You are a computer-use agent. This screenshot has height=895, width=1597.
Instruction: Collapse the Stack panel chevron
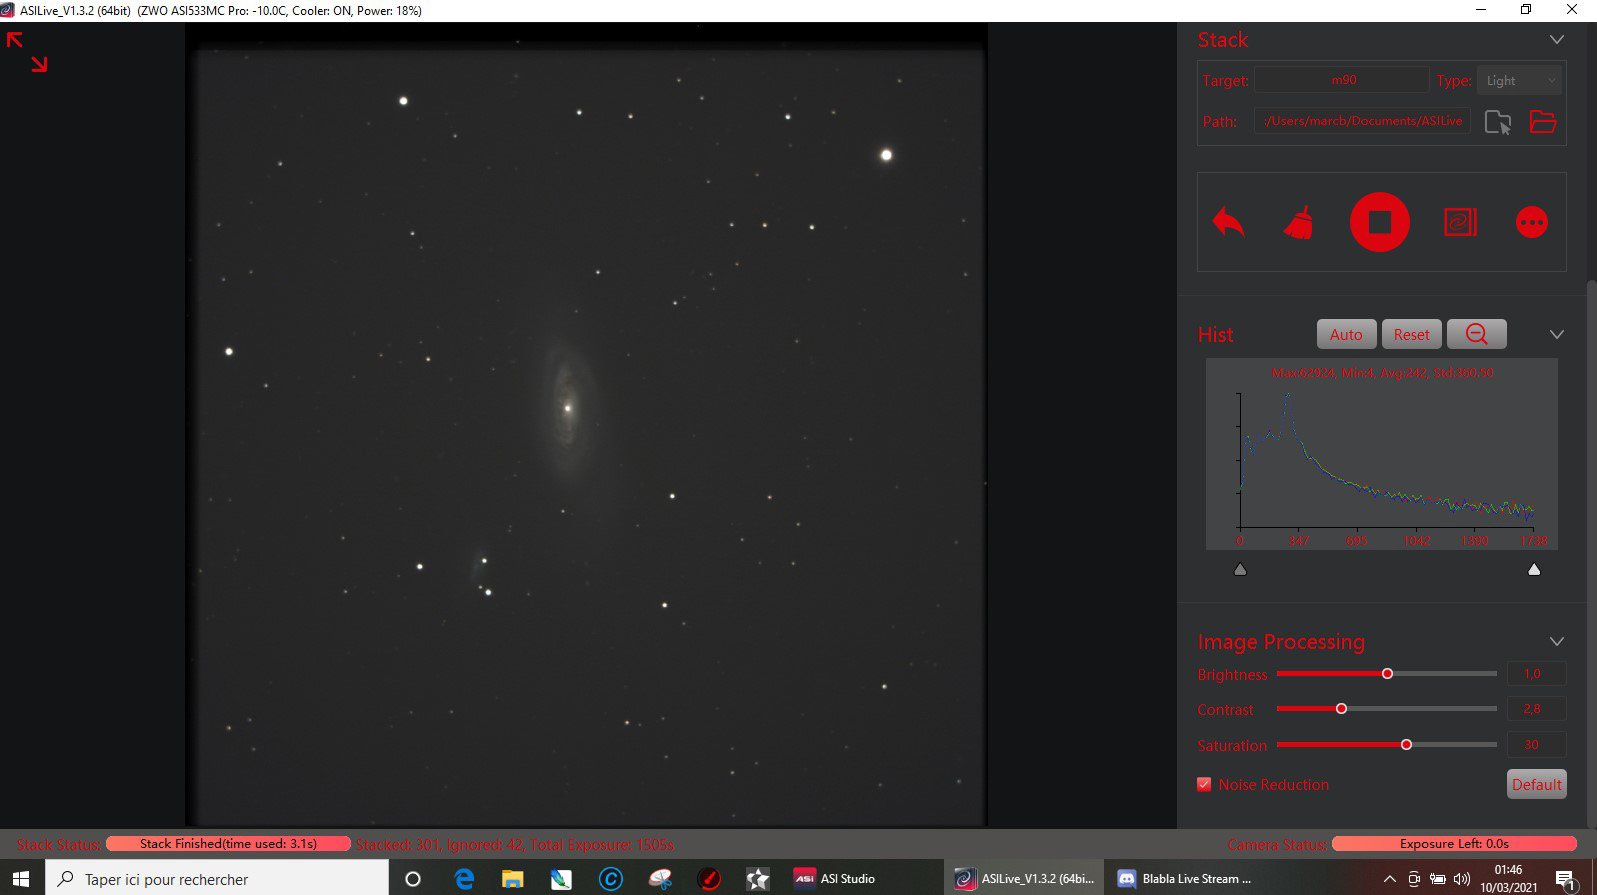1556,40
